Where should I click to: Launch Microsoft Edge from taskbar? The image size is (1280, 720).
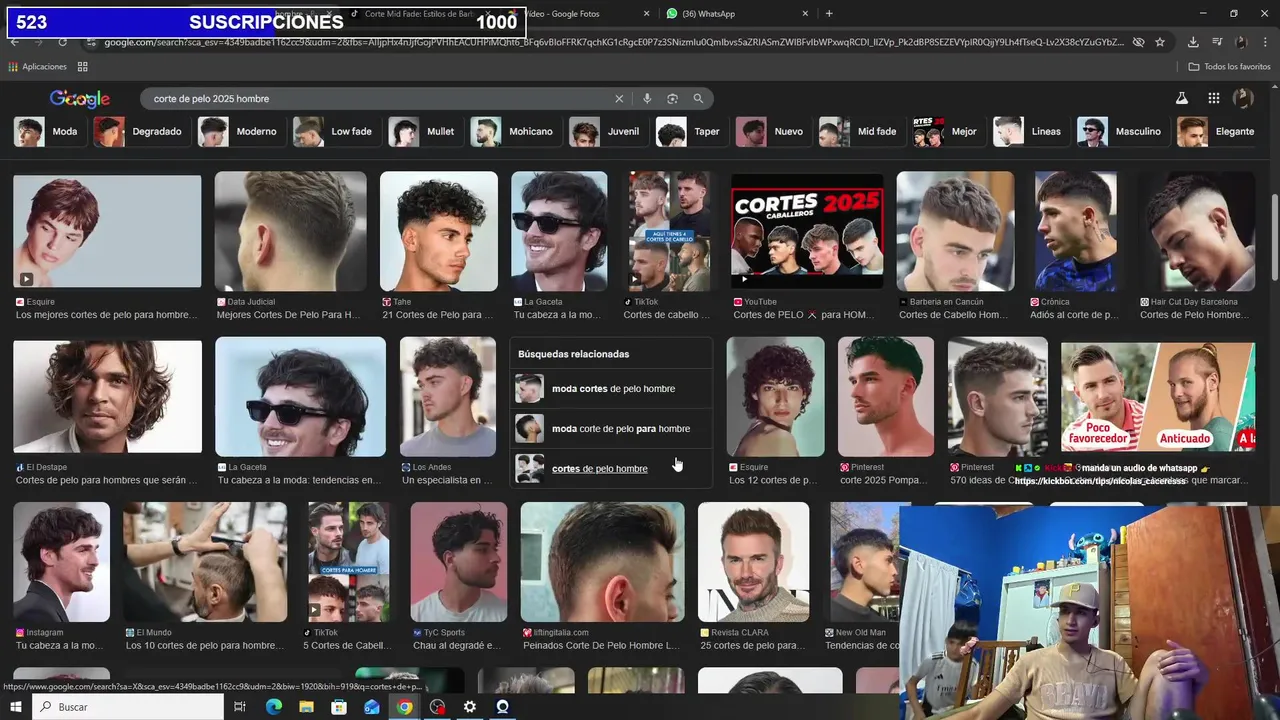click(273, 707)
